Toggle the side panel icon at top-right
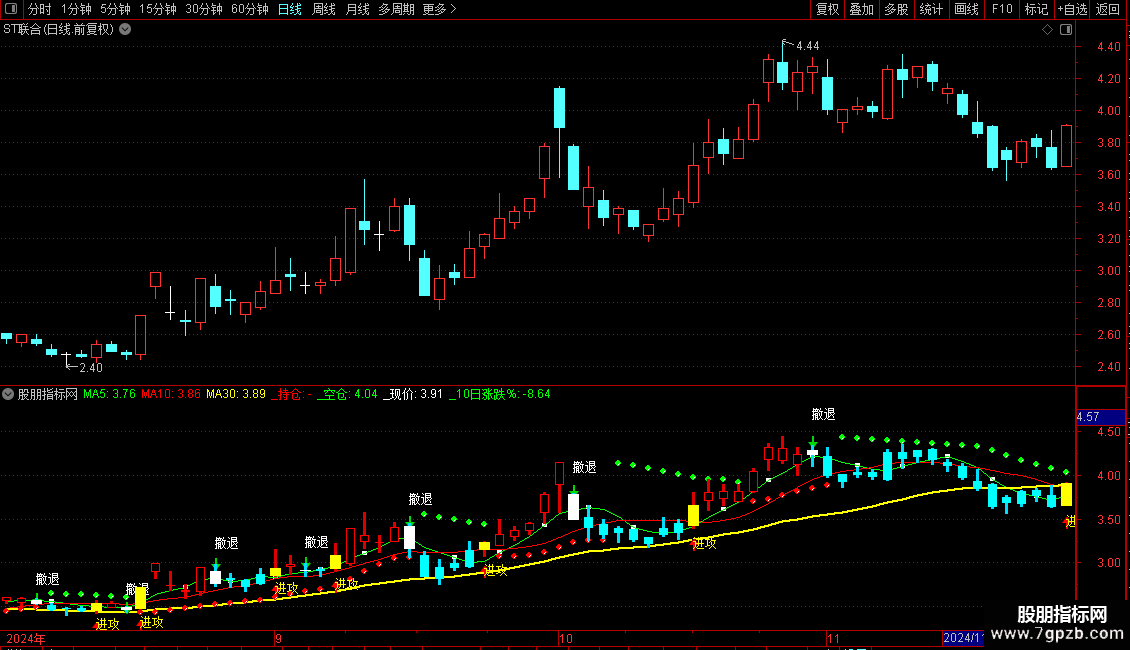 (x=1066, y=30)
